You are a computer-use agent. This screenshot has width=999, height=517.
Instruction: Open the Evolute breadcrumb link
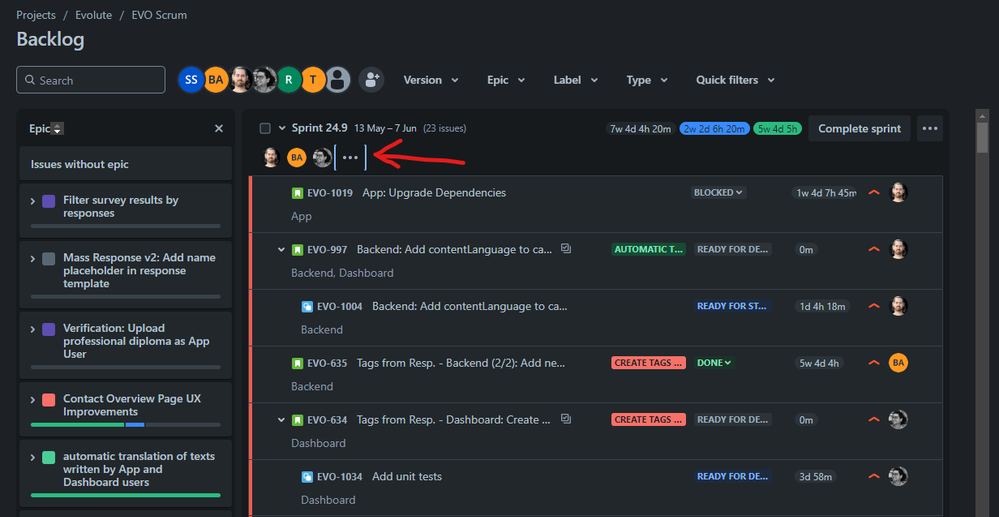pyautogui.click(x=94, y=15)
